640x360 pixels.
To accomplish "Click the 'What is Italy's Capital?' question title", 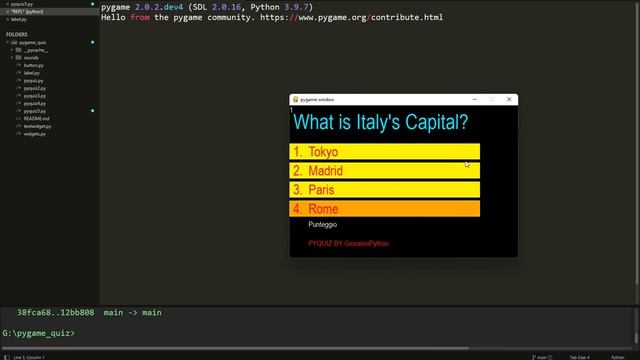I will [x=380, y=122].
